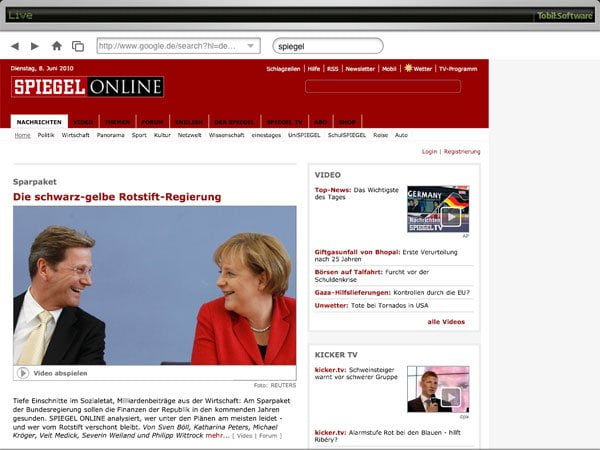
Task: Click the Tobii Software label in top bar
Action: pos(564,15)
